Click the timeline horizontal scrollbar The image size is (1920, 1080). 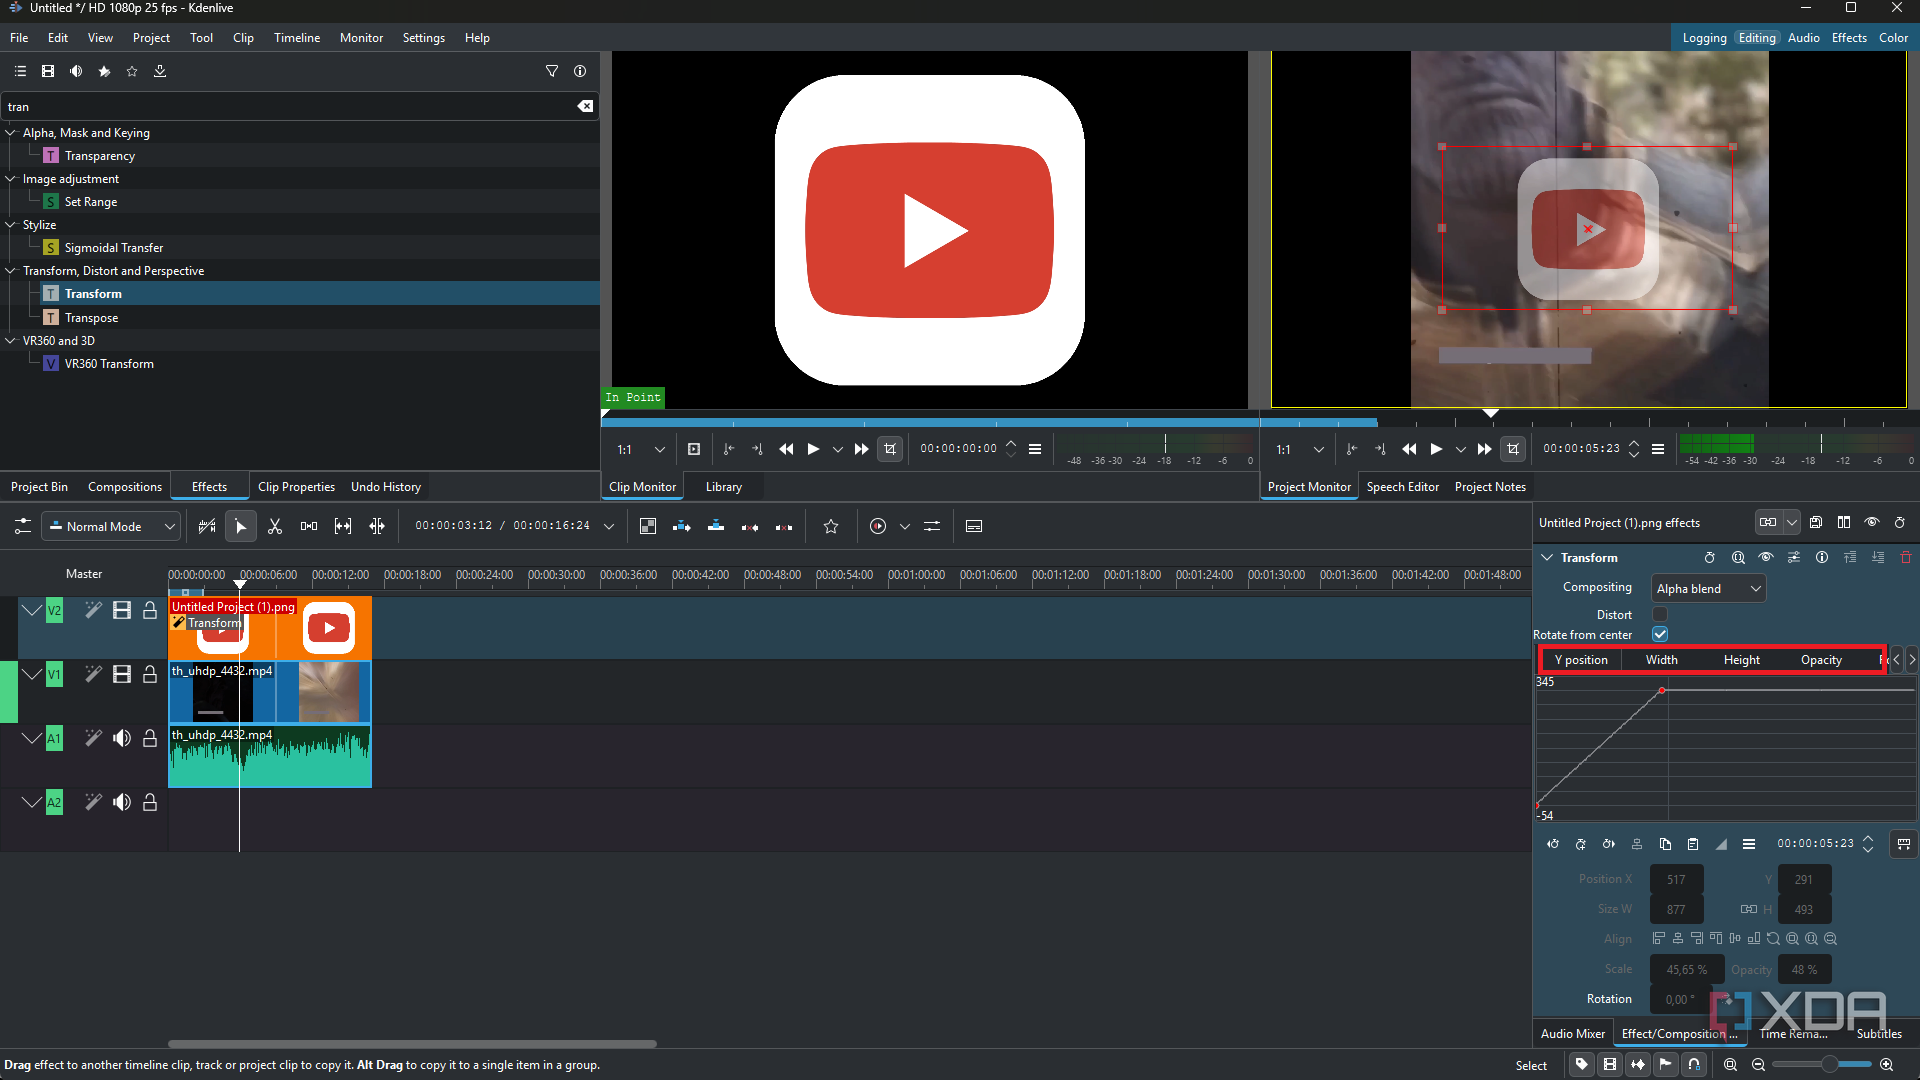click(x=412, y=1044)
